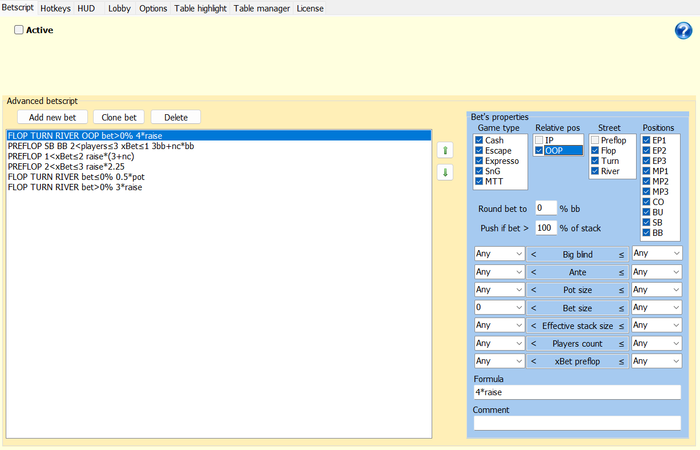The image size is (700, 450).
Task: Click the Delete button
Action: (x=176, y=117)
